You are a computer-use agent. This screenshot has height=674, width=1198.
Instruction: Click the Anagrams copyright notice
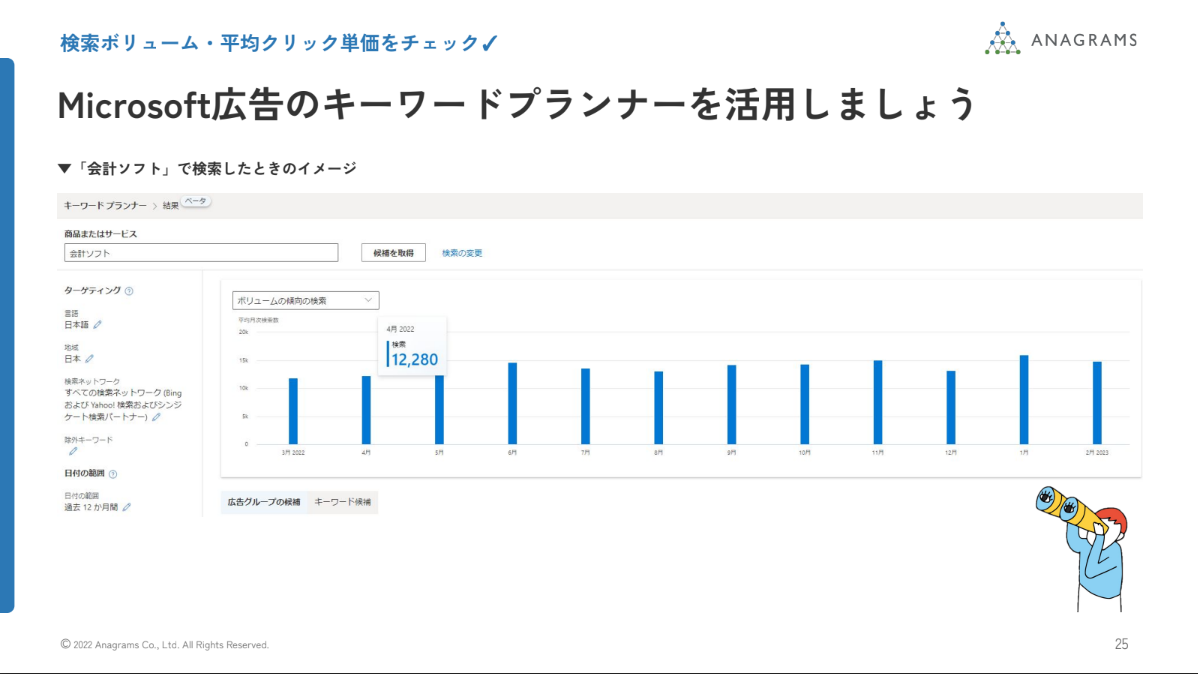165,645
